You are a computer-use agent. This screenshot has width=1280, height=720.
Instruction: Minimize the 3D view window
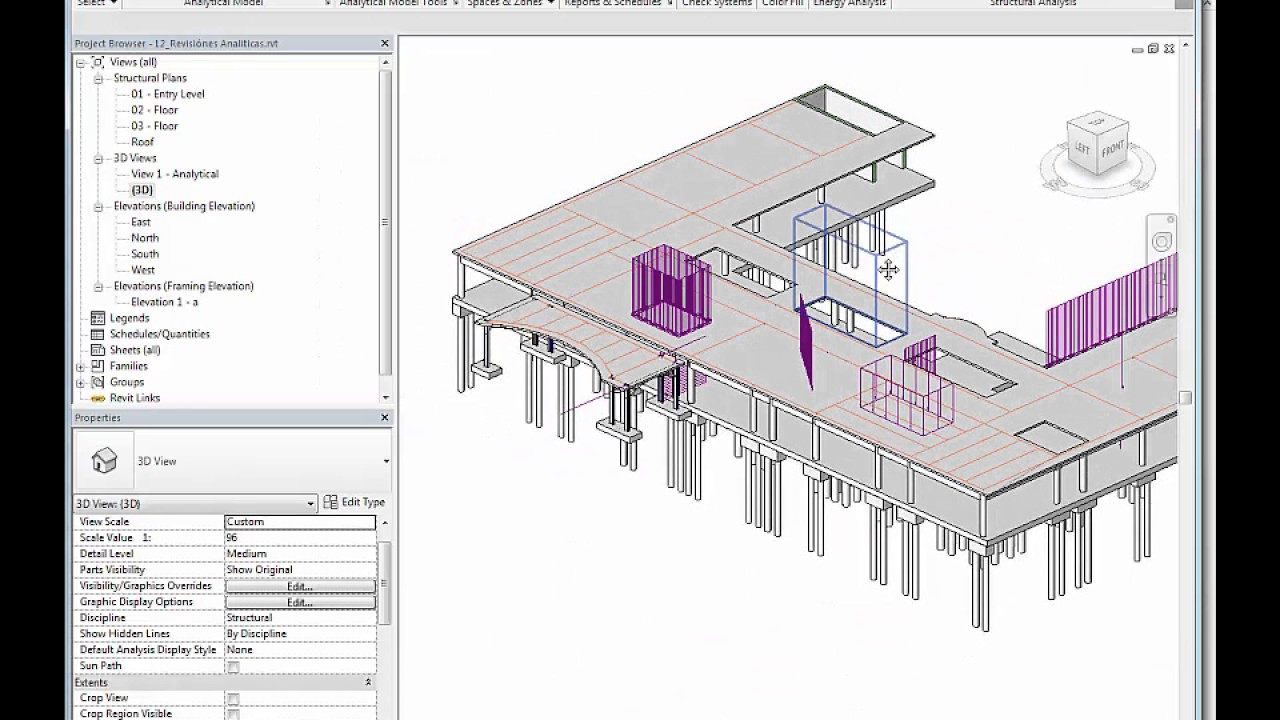pos(1138,49)
